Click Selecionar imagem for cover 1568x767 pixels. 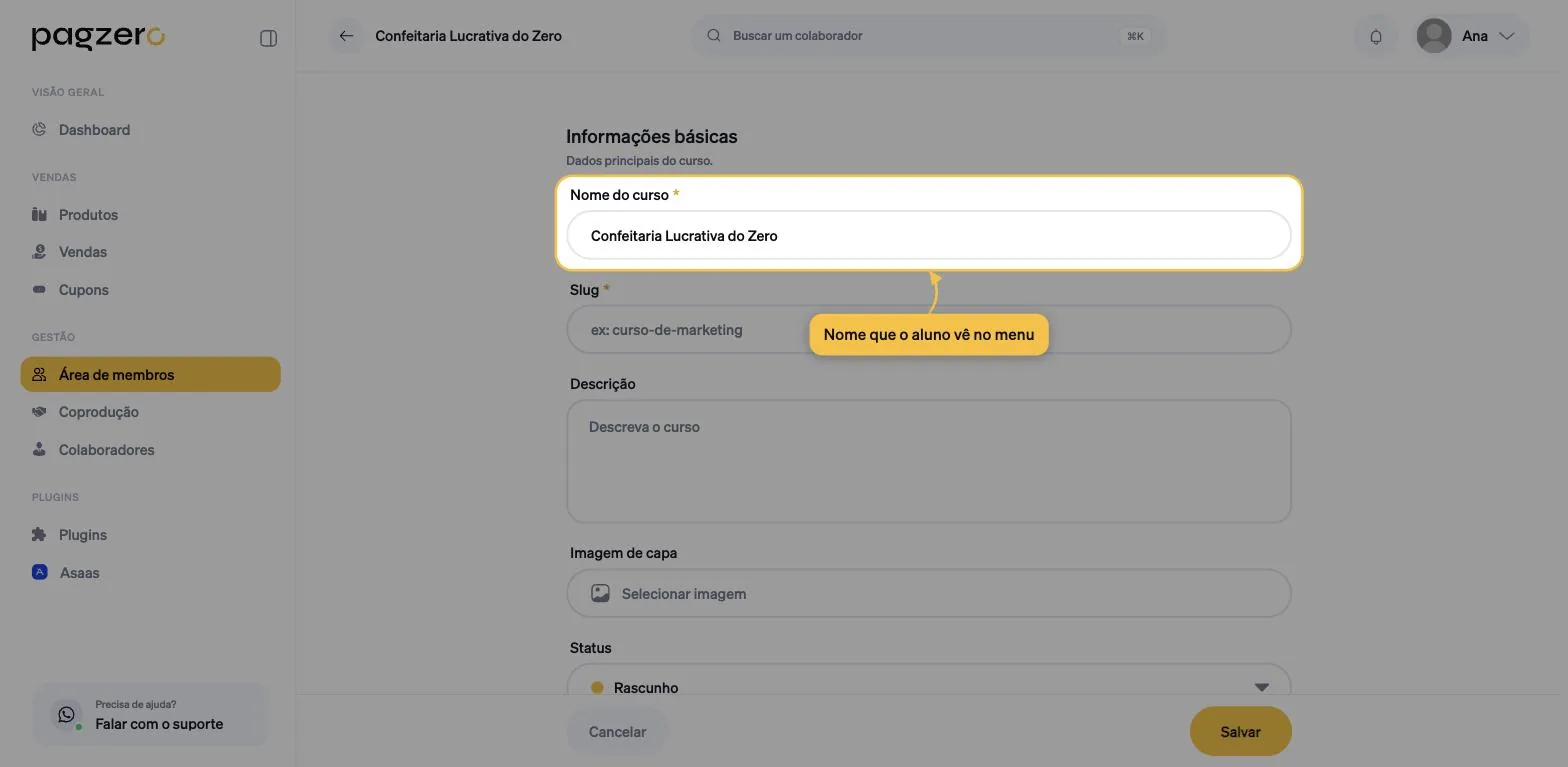[x=929, y=593]
